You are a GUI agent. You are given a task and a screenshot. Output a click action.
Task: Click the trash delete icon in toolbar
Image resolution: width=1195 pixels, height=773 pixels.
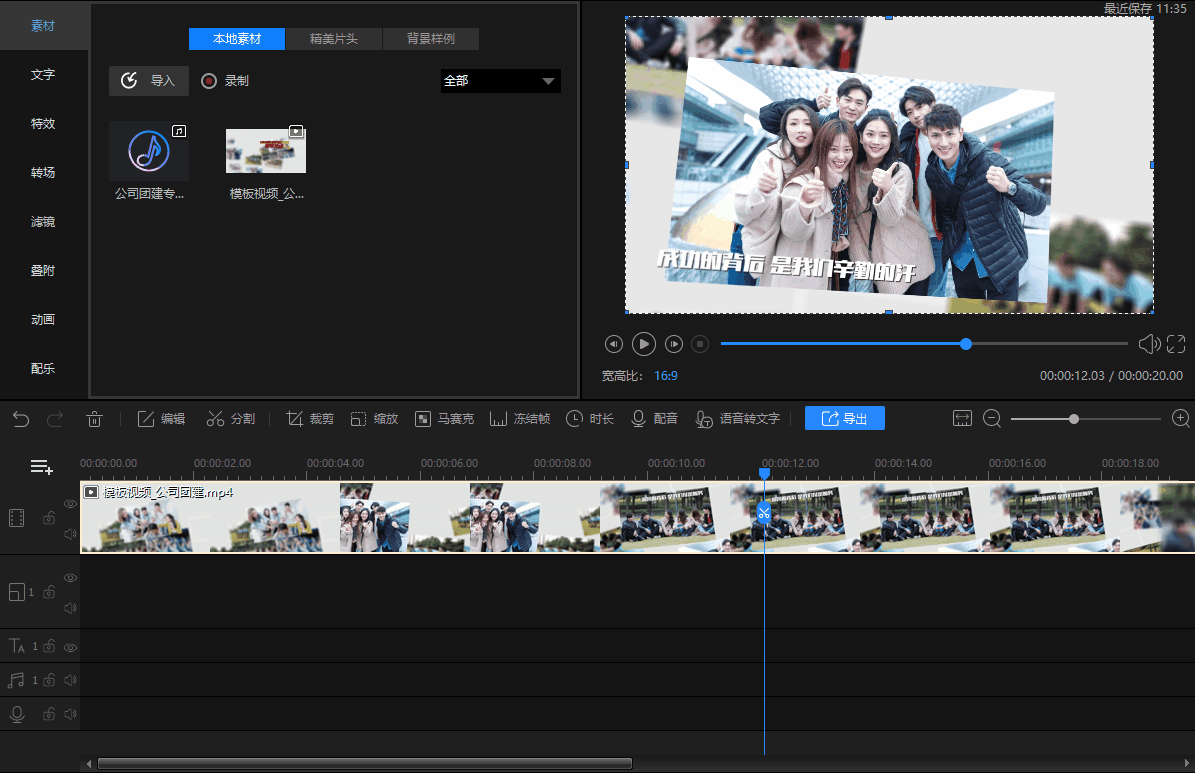click(94, 419)
